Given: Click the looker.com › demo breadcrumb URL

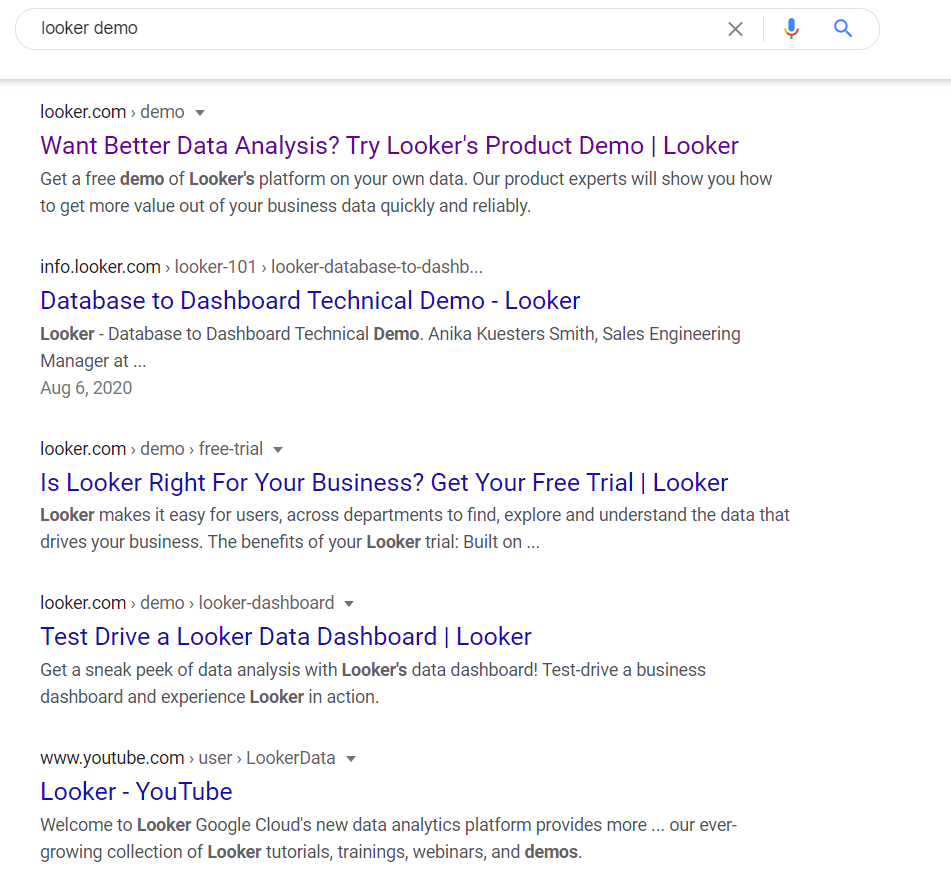Looking at the screenshot, I should 112,112.
